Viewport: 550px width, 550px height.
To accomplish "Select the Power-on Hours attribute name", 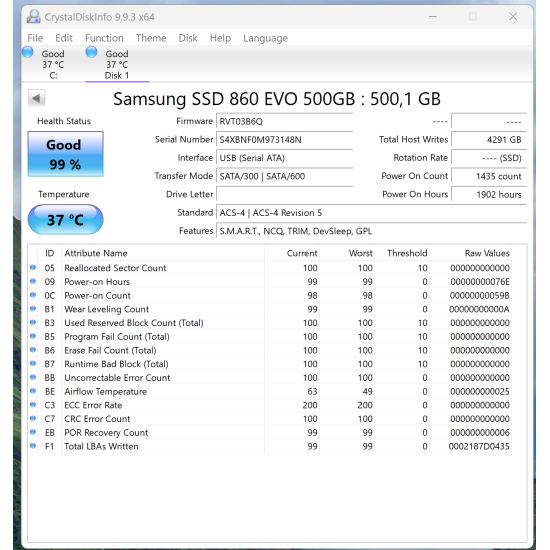I will (97, 282).
